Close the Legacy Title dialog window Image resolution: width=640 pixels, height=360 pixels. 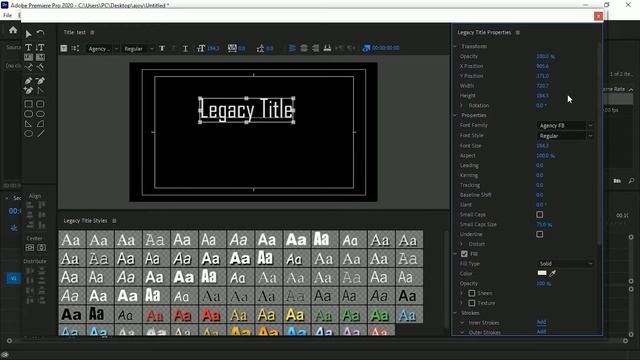pos(598,16)
